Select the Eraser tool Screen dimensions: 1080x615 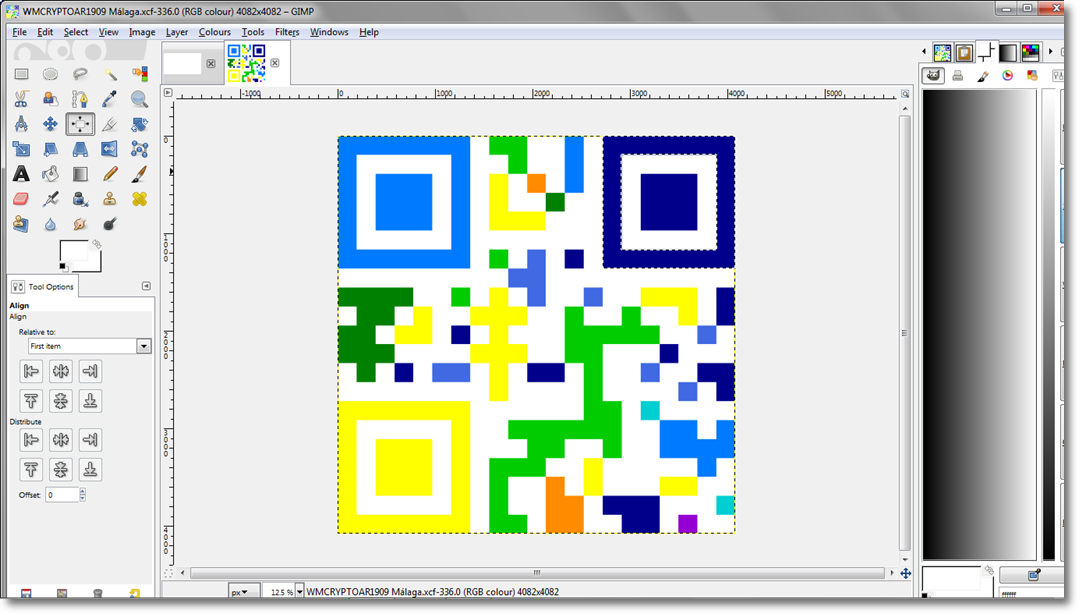[x=21, y=199]
